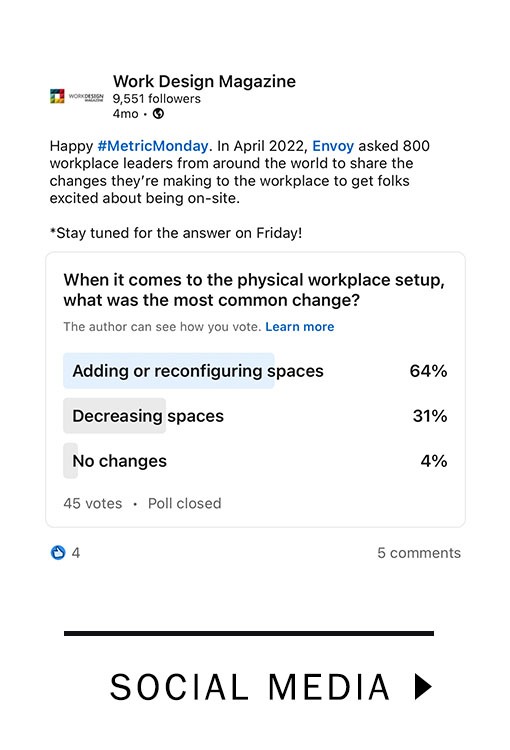The height and width of the screenshot is (750, 510).
Task: Click the blue 64% poll progress bar
Action: click(168, 371)
